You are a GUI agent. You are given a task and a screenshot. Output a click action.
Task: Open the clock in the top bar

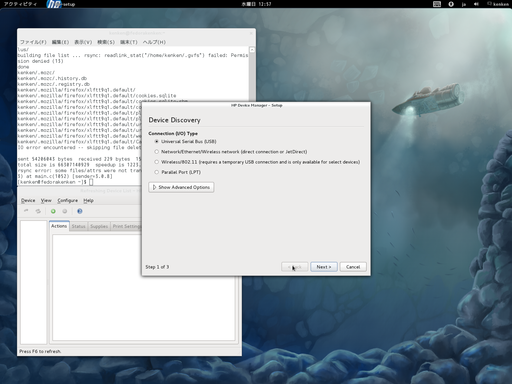pos(256,4)
